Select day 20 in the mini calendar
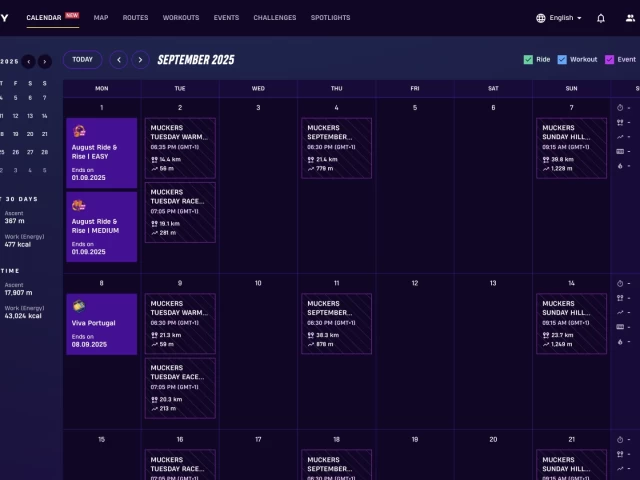This screenshot has height=480, width=640. (30, 134)
